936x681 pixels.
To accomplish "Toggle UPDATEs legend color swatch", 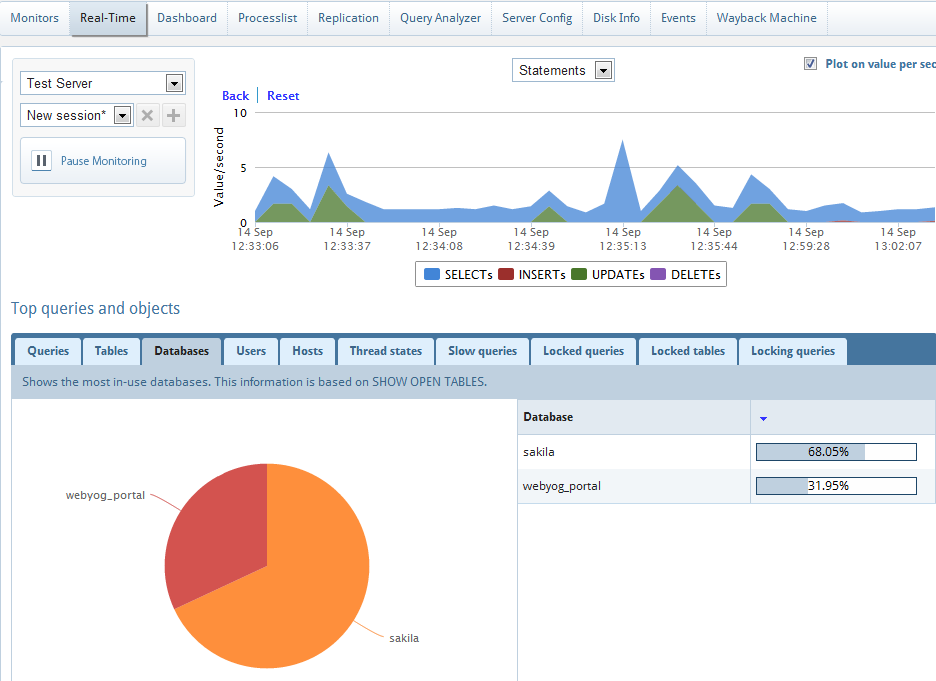I will 579,275.
